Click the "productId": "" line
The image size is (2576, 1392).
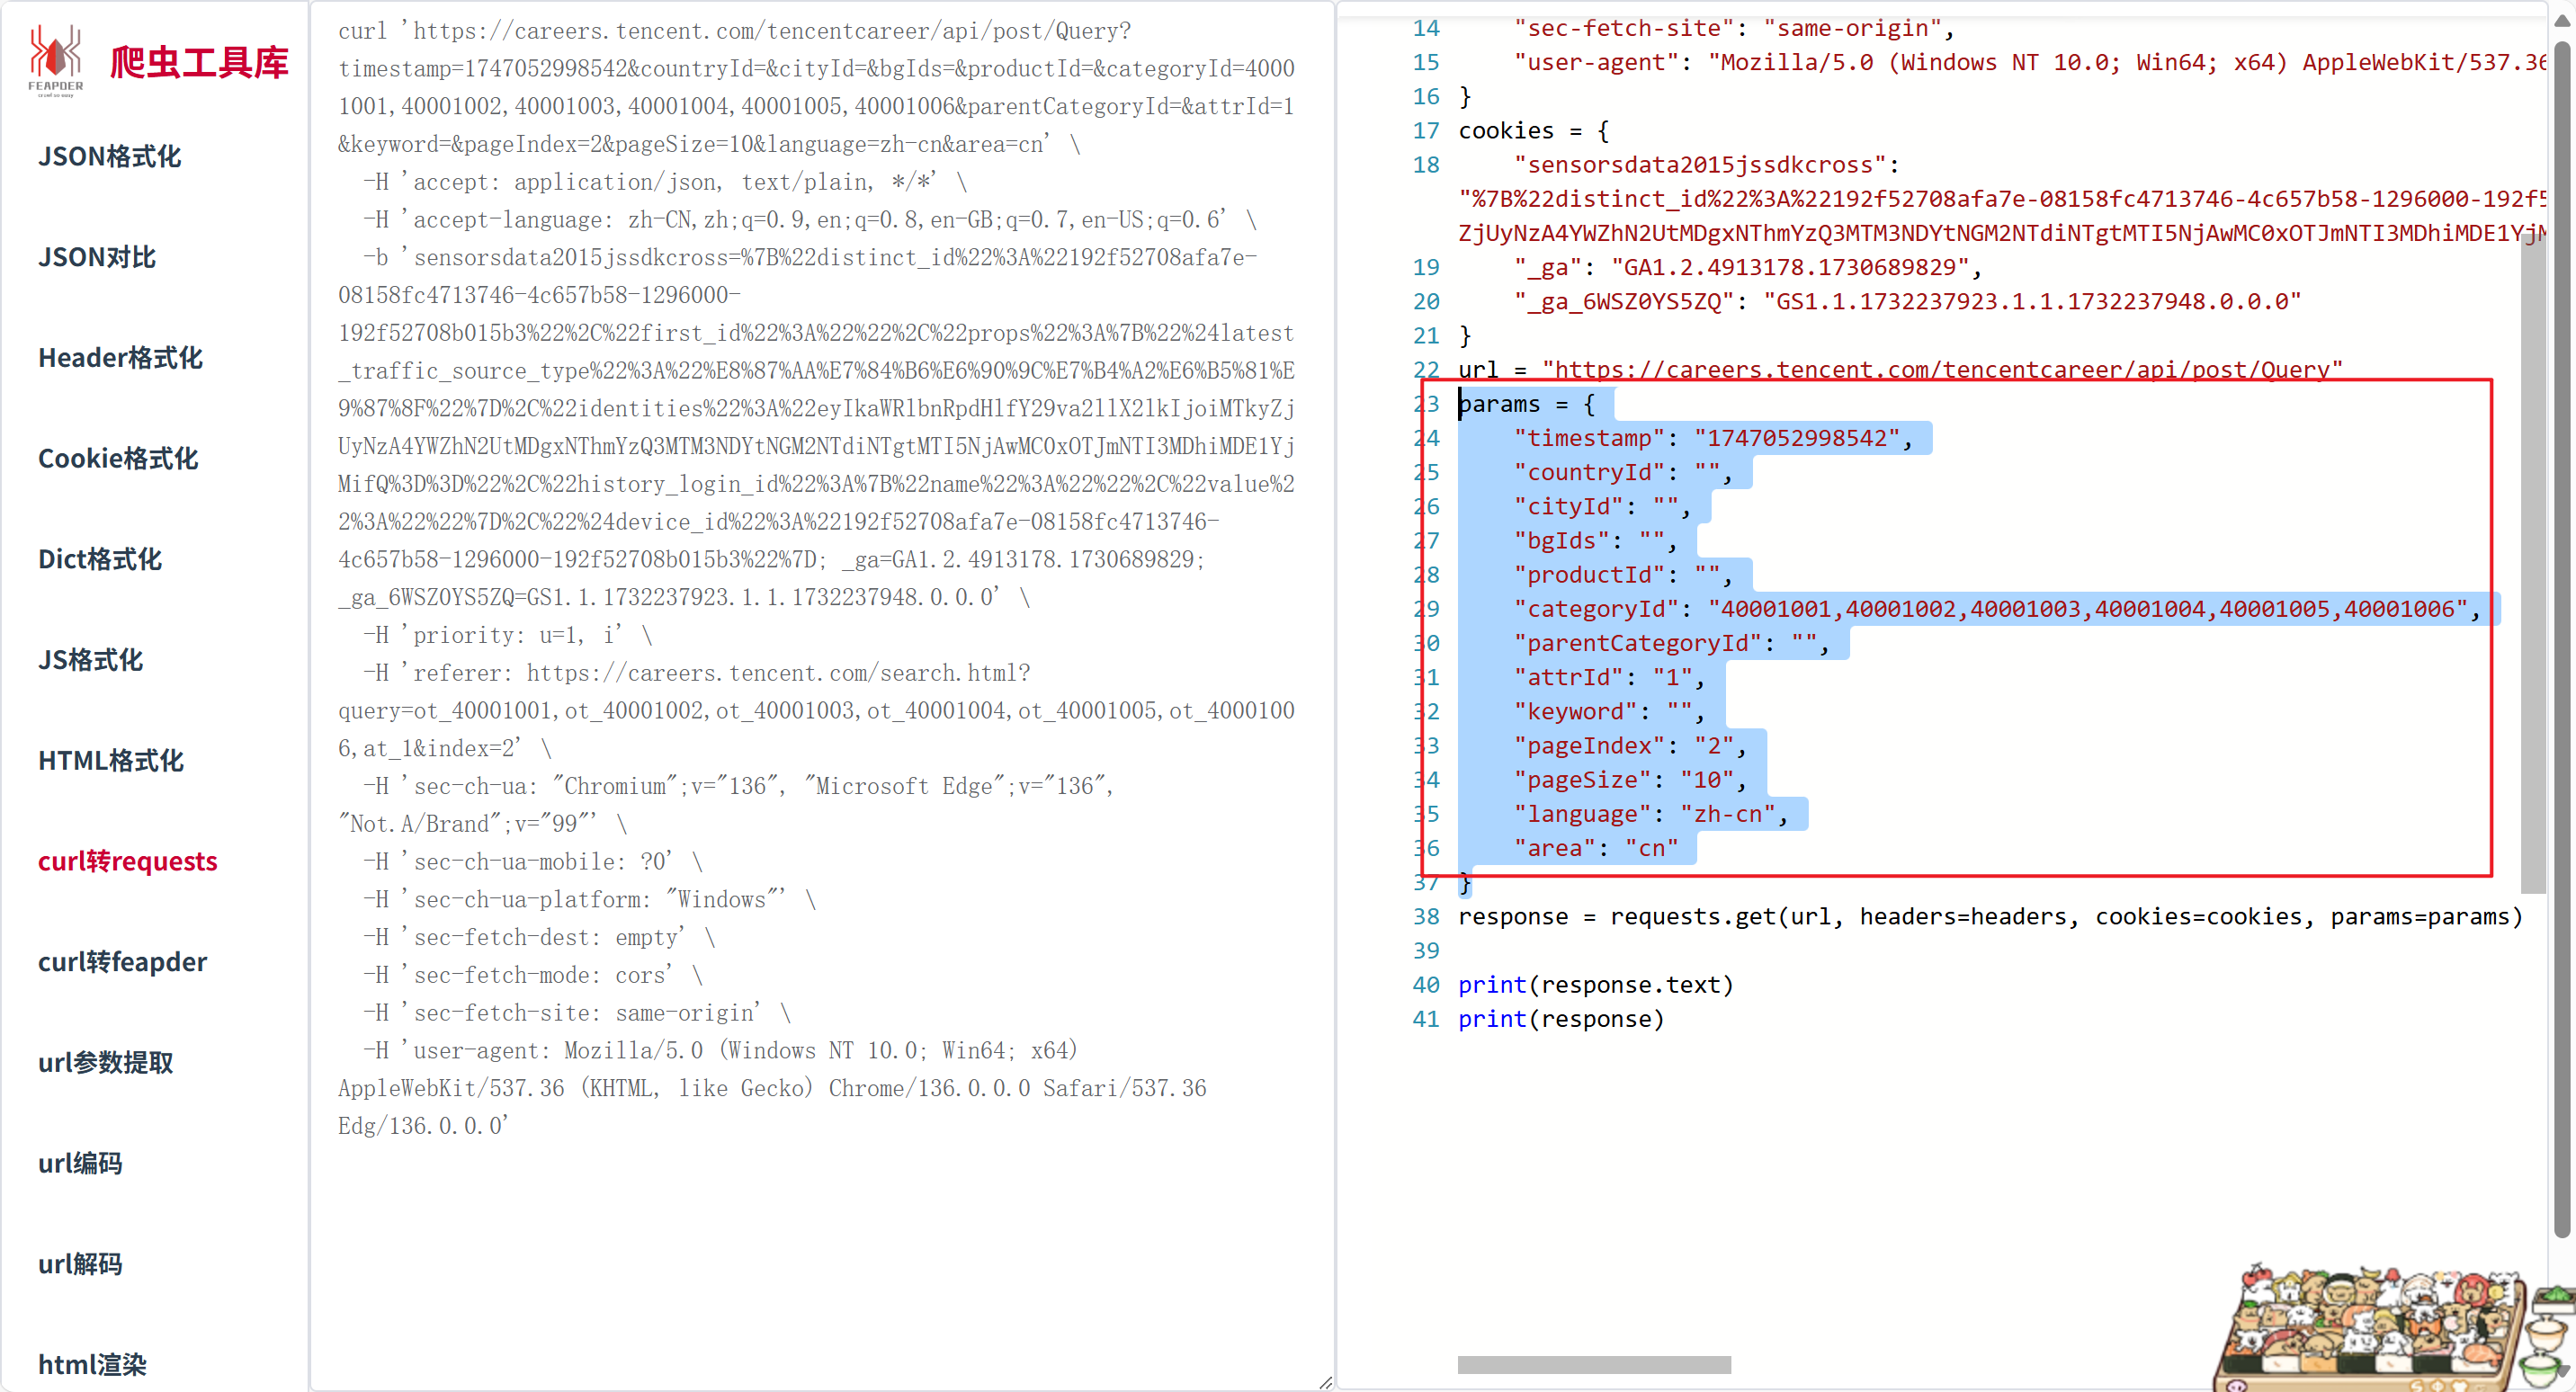(x=1622, y=575)
